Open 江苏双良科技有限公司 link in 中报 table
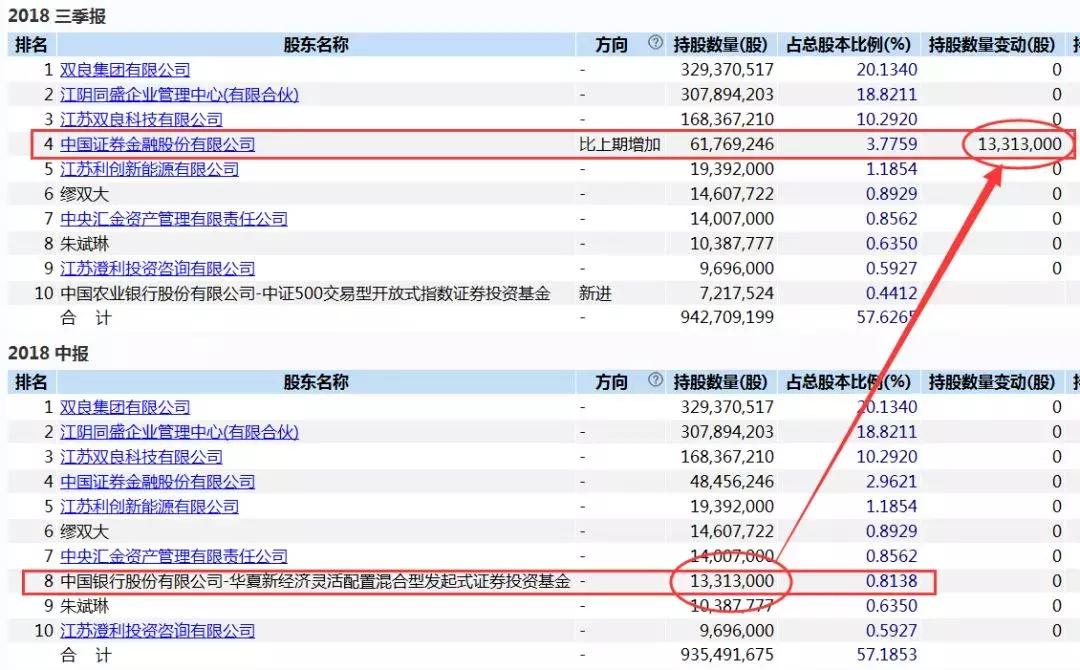 tap(141, 457)
